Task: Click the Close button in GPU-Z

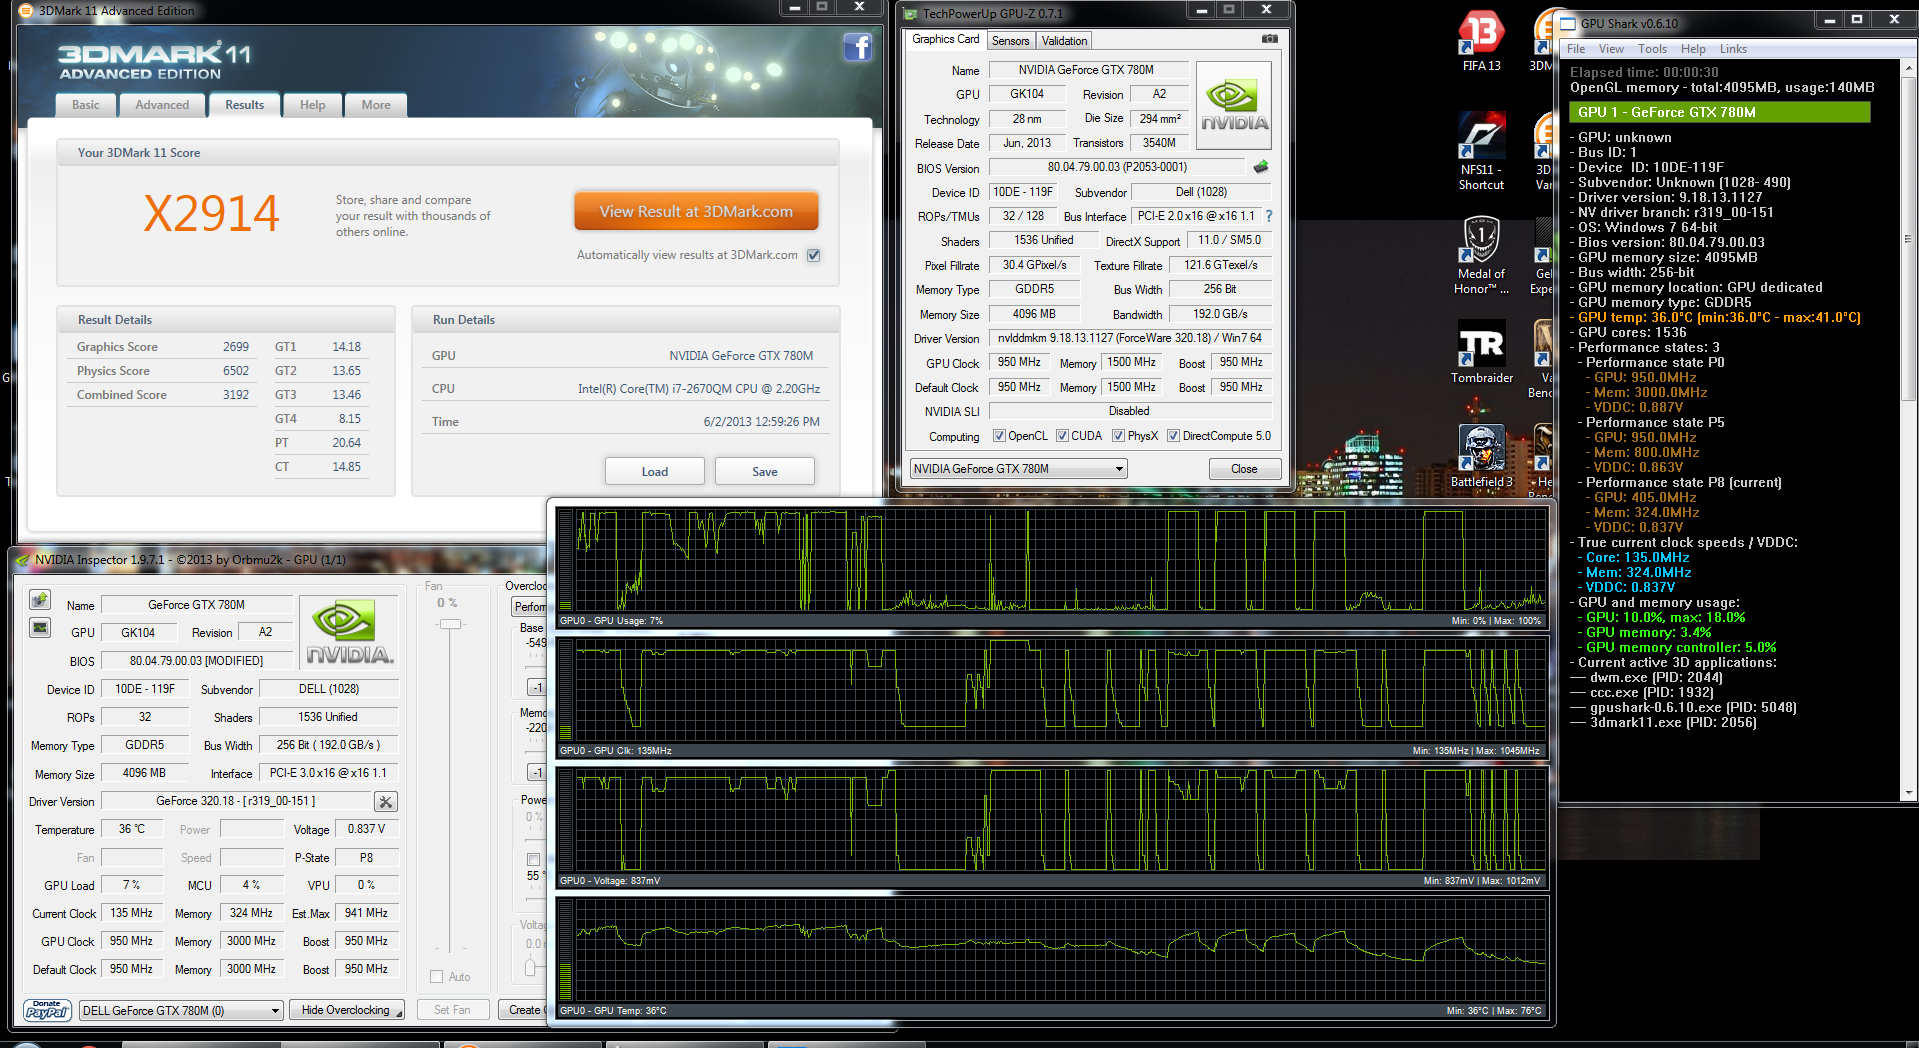Action: [1244, 469]
